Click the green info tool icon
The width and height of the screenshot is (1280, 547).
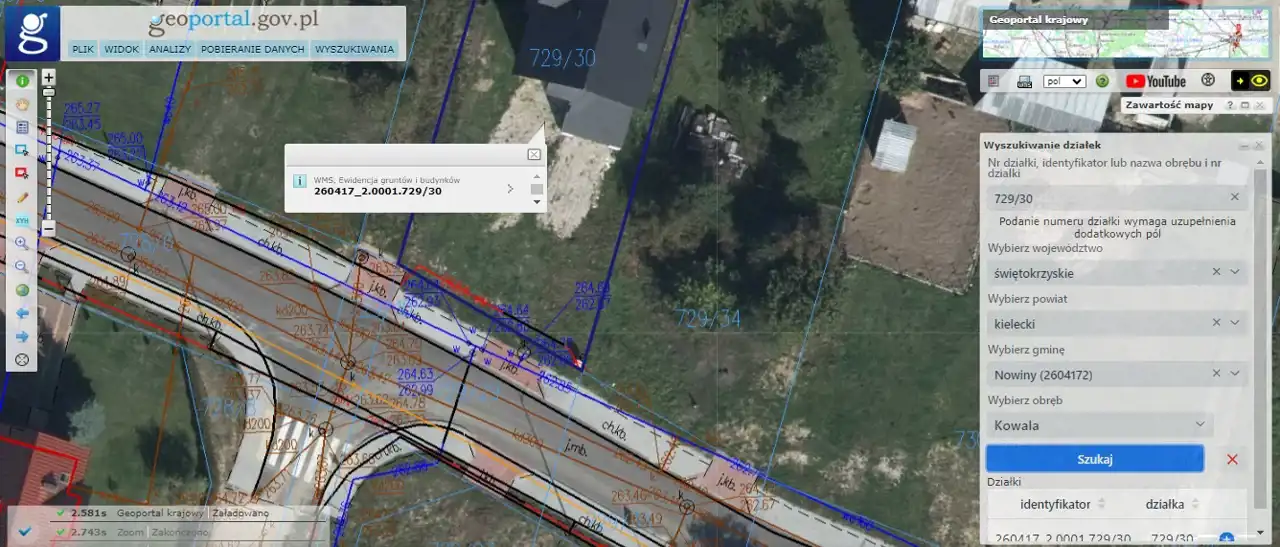[x=21, y=81]
